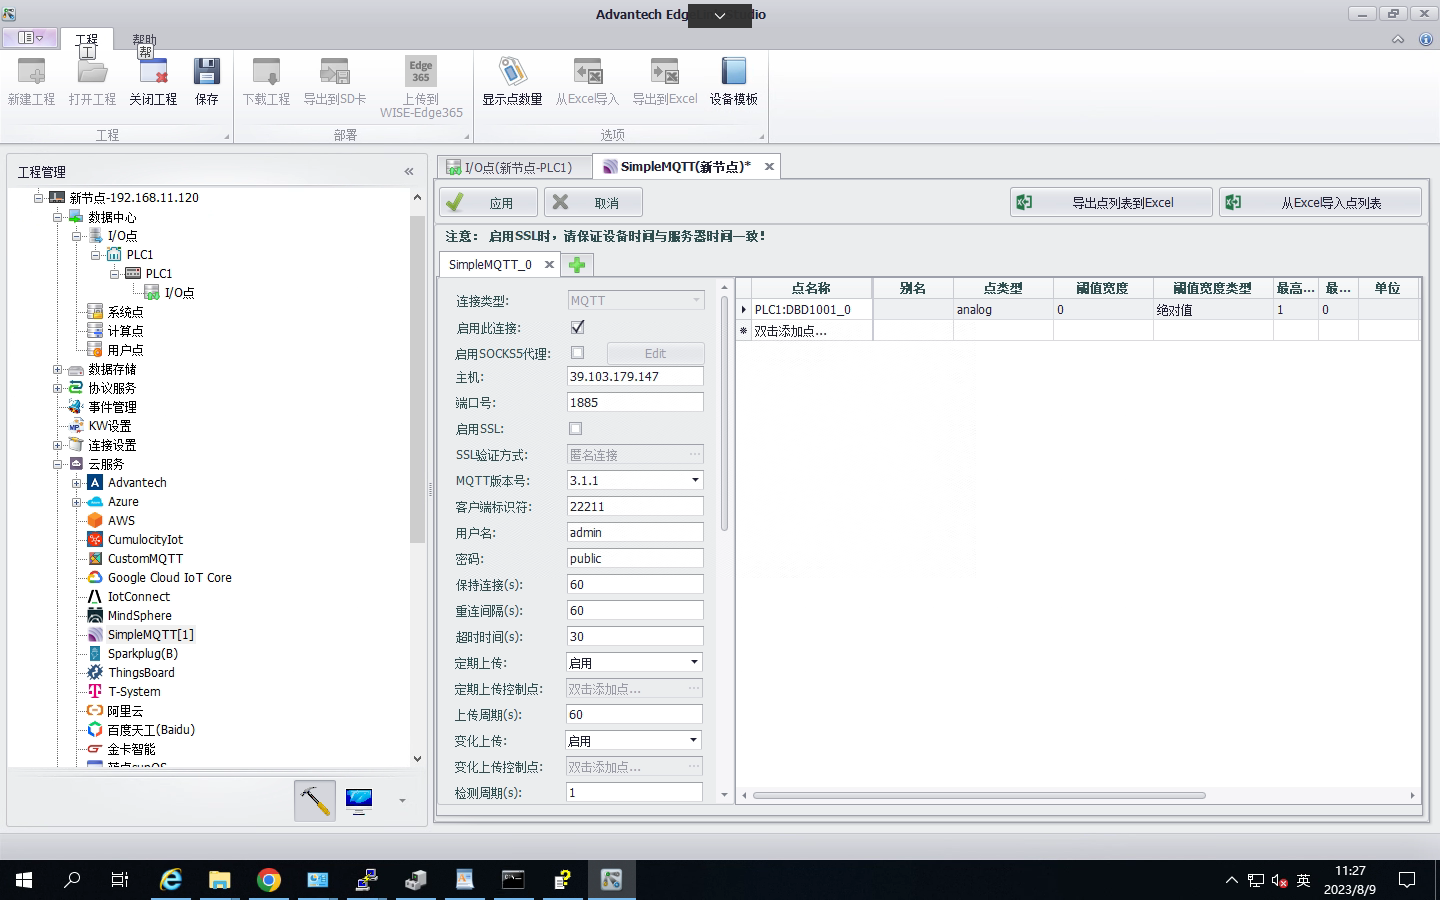Open taskbar search magnifier
Viewport: 1440px width, 900px height.
(72, 880)
